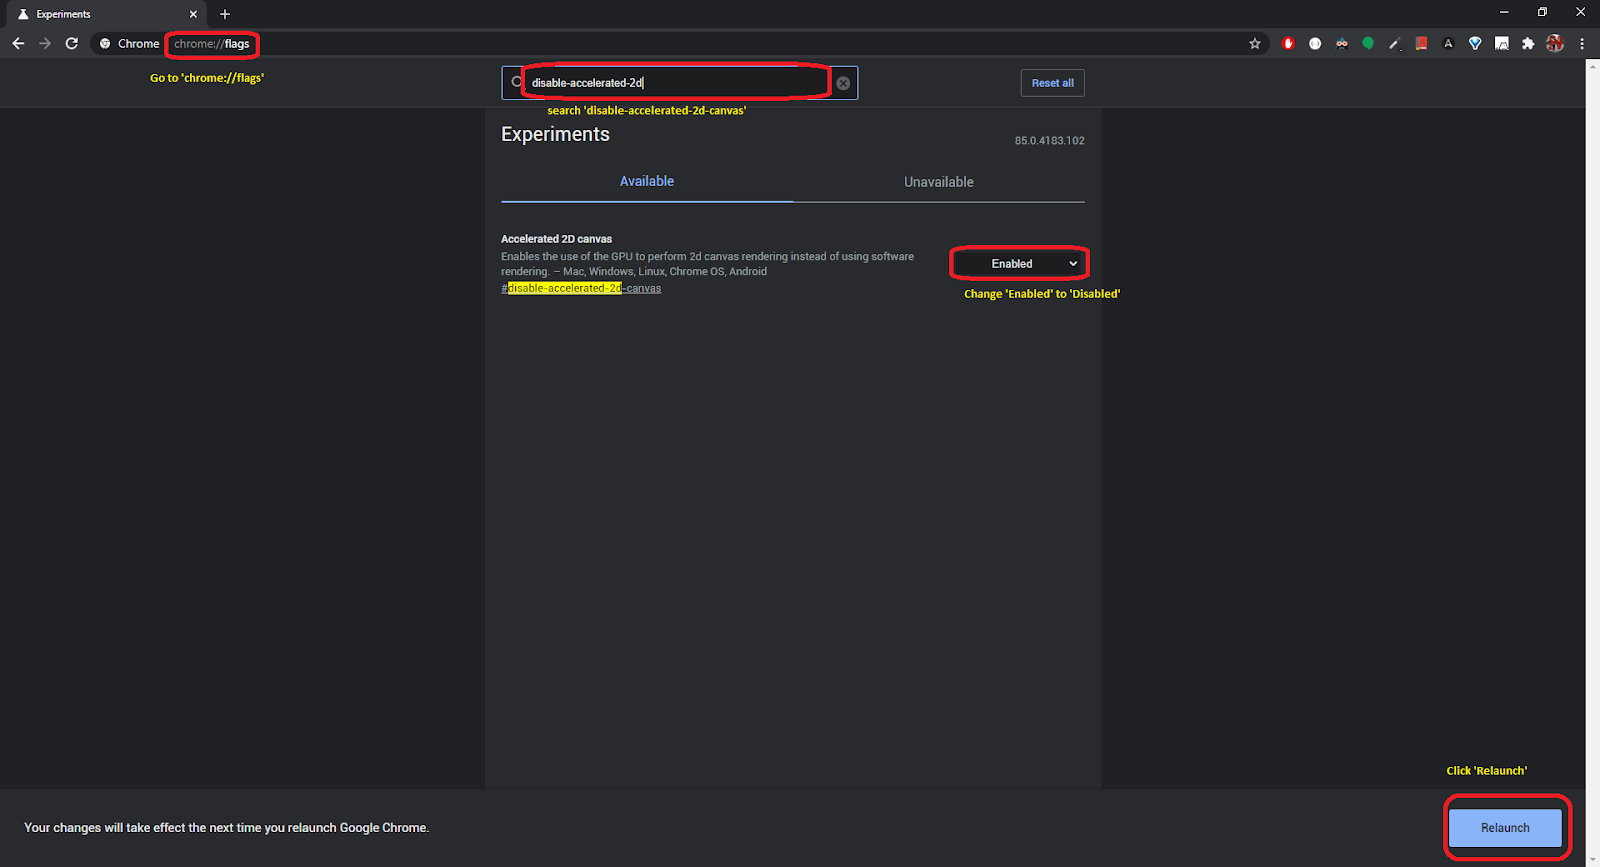Viewport: 1600px width, 867px height.
Task: Go back using the back arrow
Action: 18,44
